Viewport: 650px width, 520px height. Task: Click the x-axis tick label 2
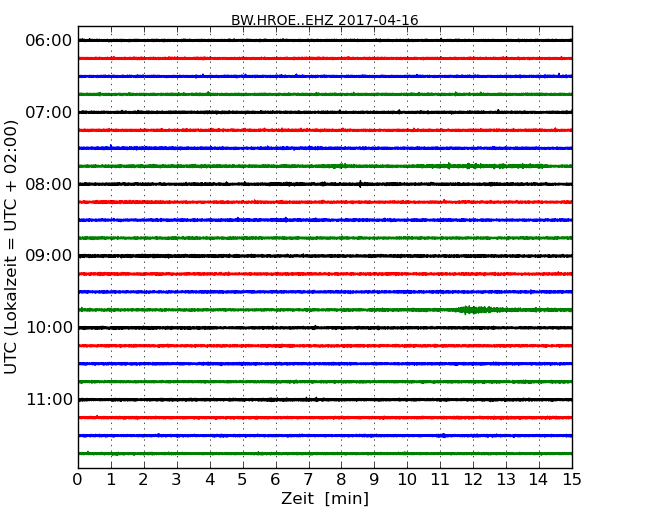tap(144, 480)
